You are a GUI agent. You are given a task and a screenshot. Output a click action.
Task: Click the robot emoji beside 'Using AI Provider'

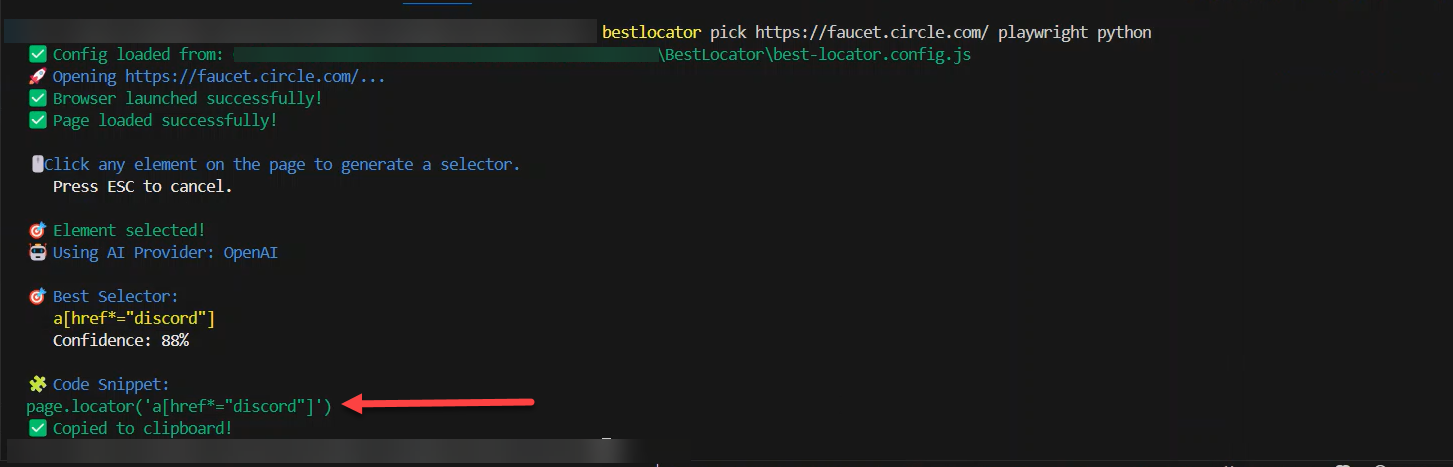[38, 252]
